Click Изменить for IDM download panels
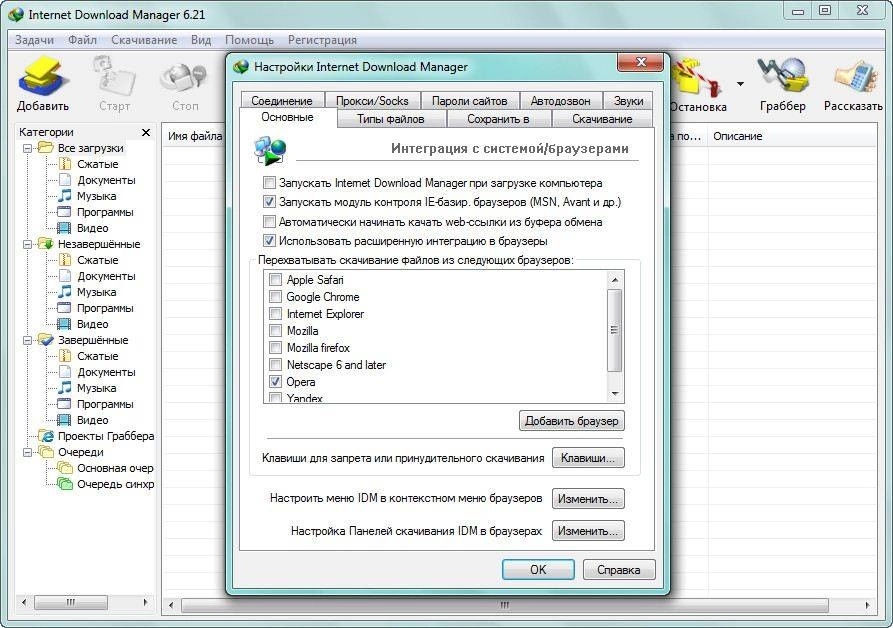The width and height of the screenshot is (893, 628). coord(588,531)
